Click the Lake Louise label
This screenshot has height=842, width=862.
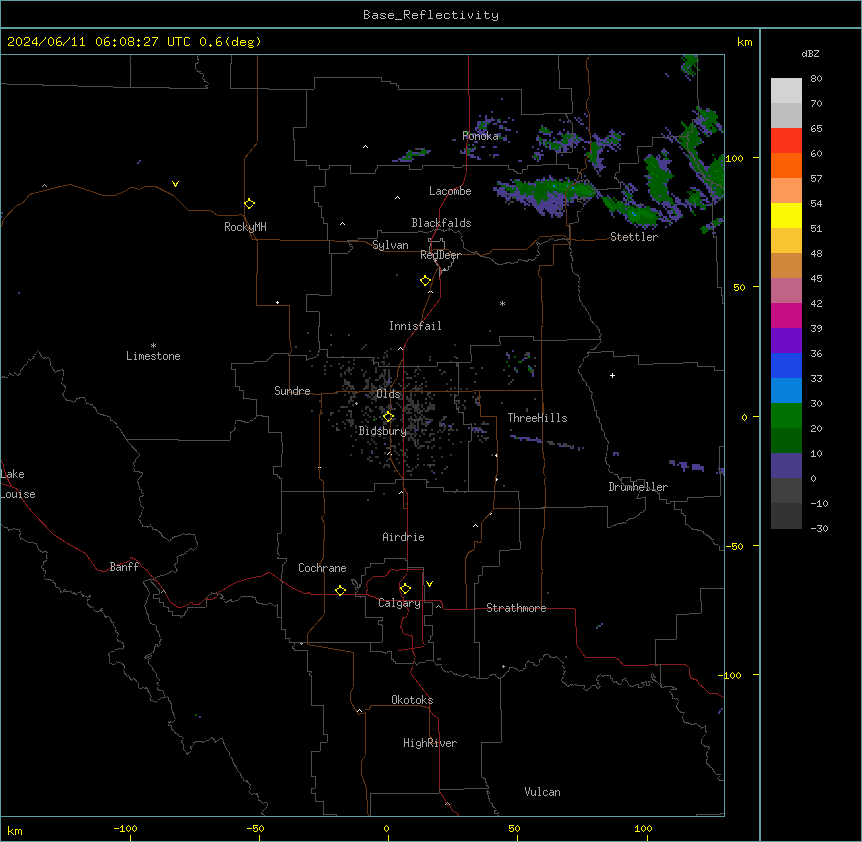tap(18, 484)
